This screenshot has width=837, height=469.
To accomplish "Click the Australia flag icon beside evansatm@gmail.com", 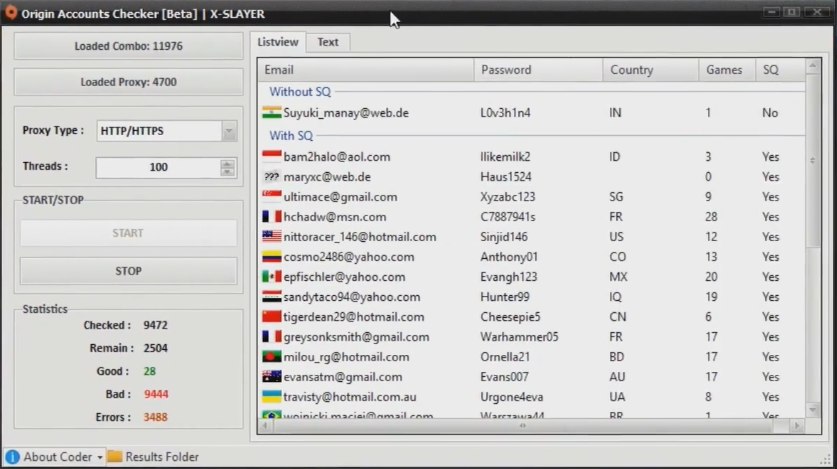I will tap(272, 377).
